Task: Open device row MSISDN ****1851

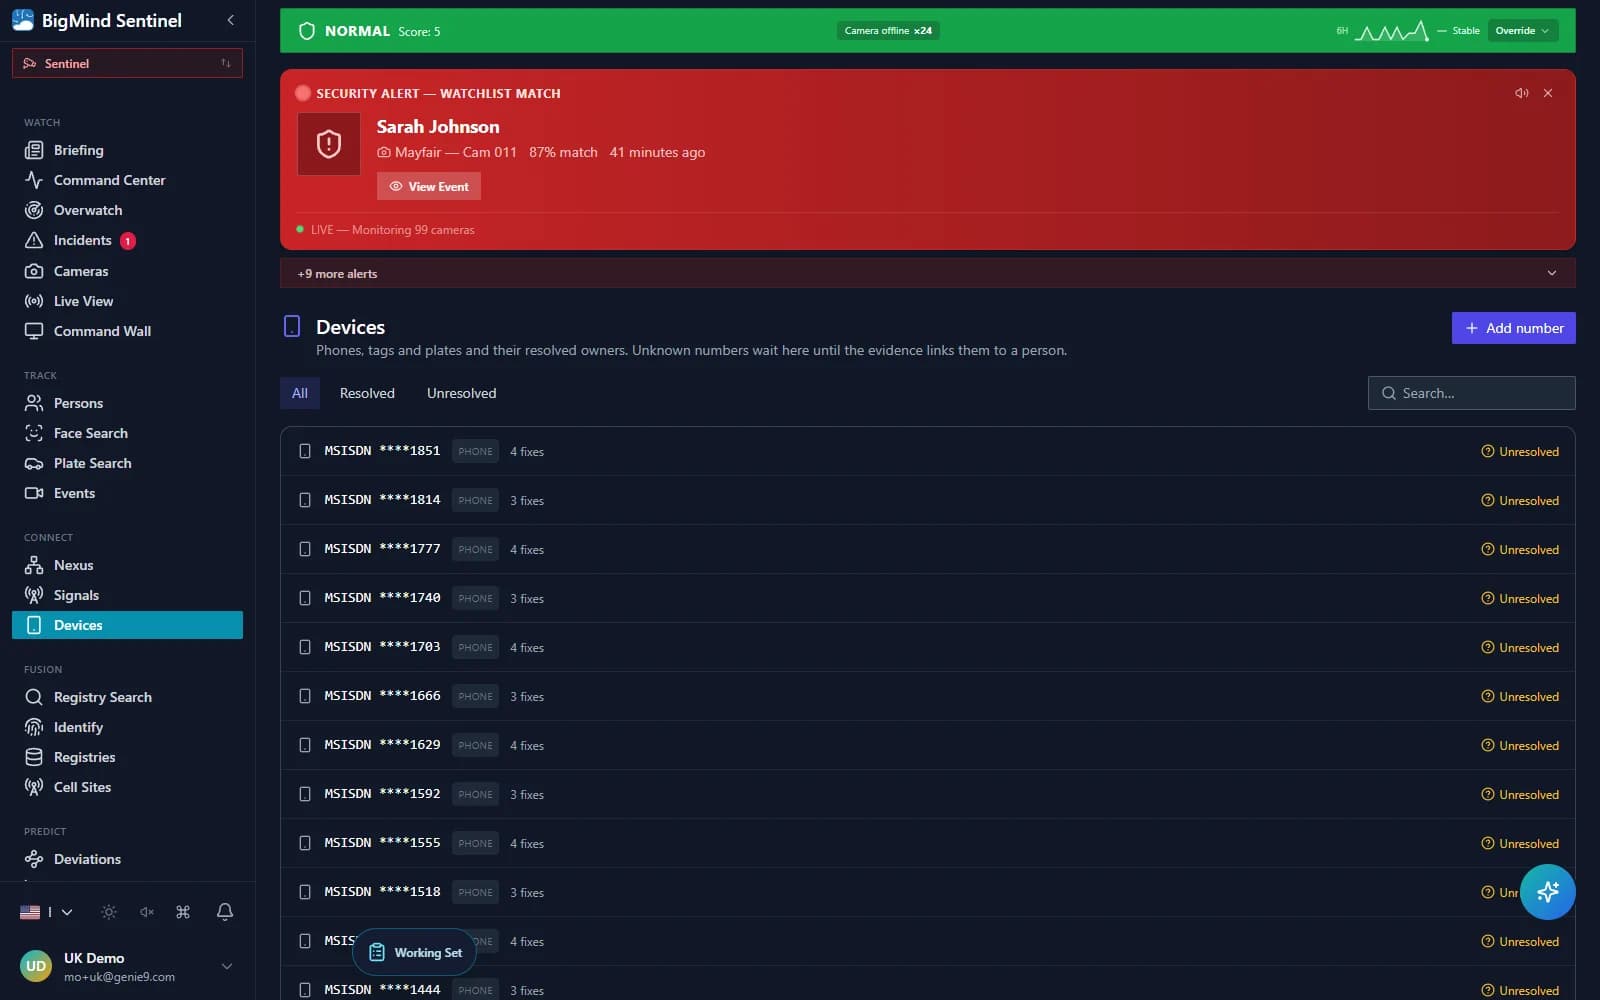Action: click(x=927, y=451)
